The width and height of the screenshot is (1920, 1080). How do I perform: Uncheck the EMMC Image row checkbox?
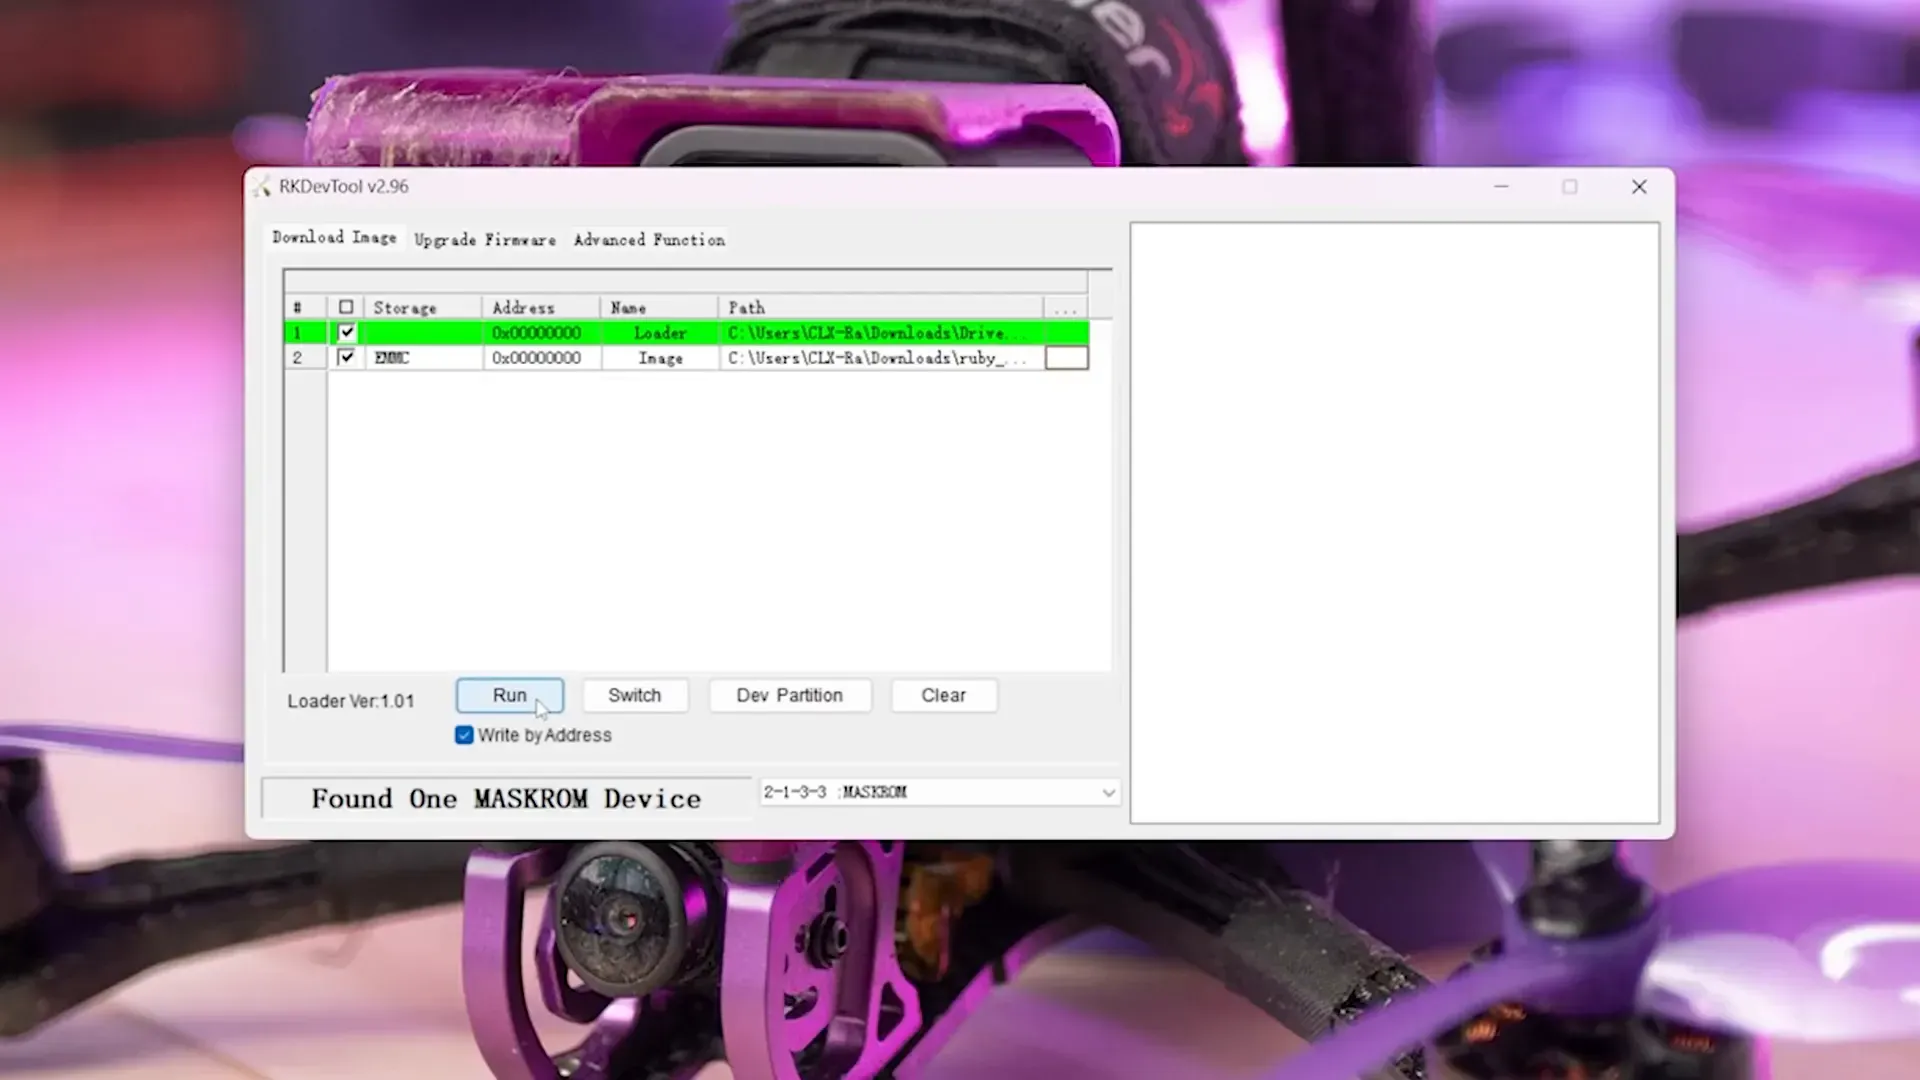(346, 357)
